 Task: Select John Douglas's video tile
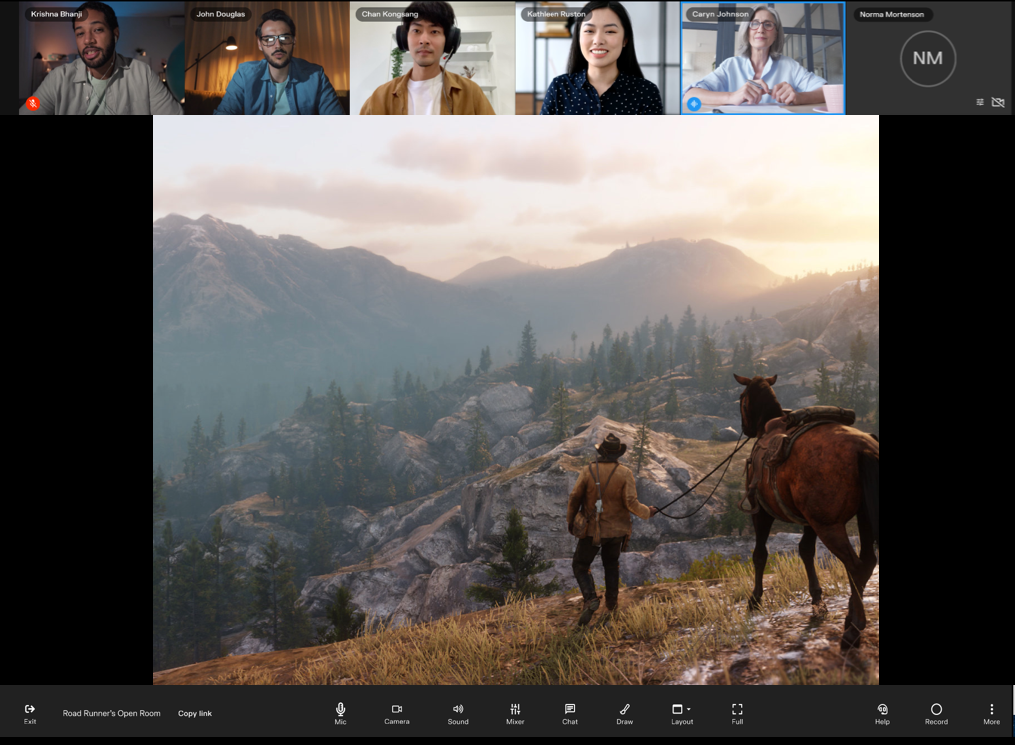point(267,58)
